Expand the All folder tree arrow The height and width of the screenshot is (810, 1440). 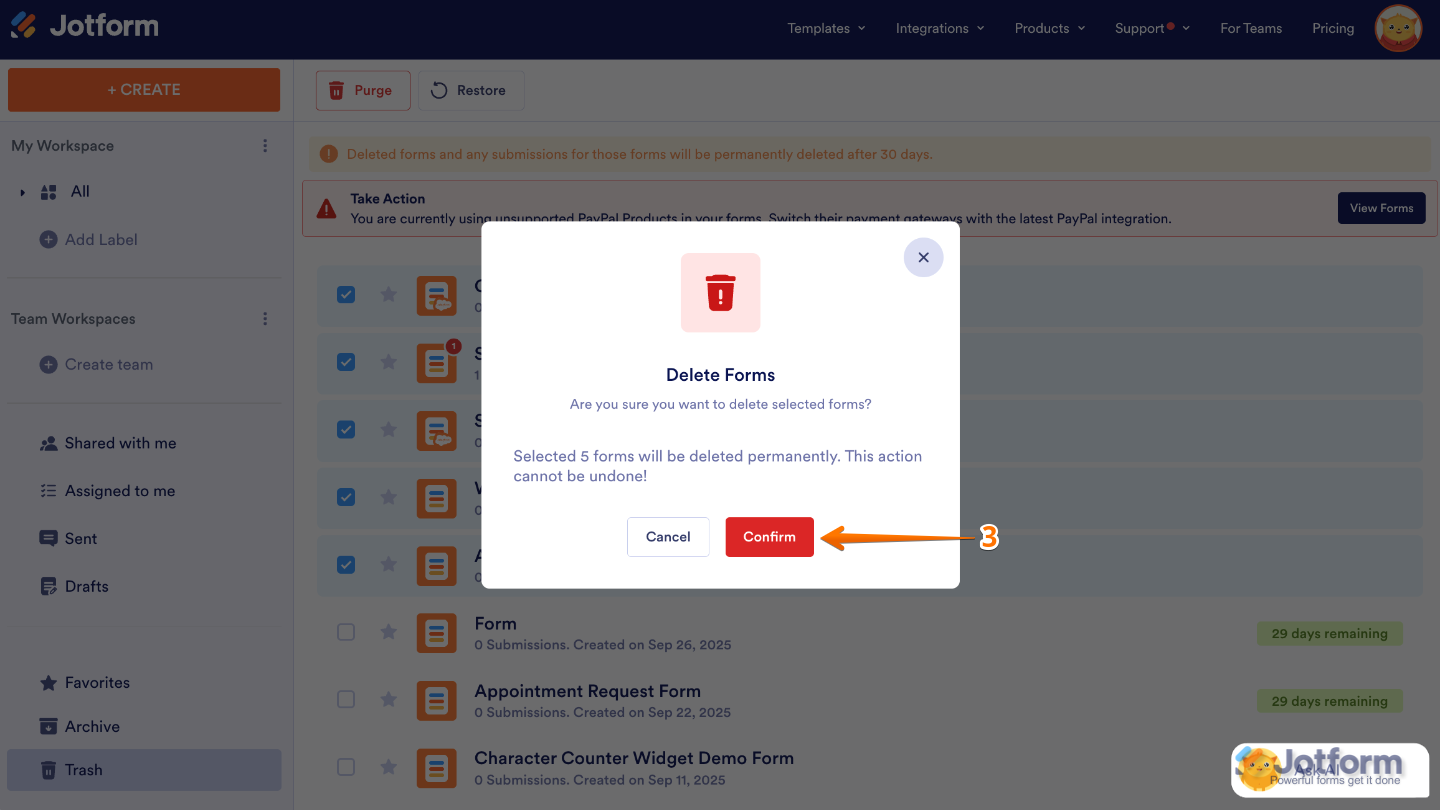coord(22,192)
